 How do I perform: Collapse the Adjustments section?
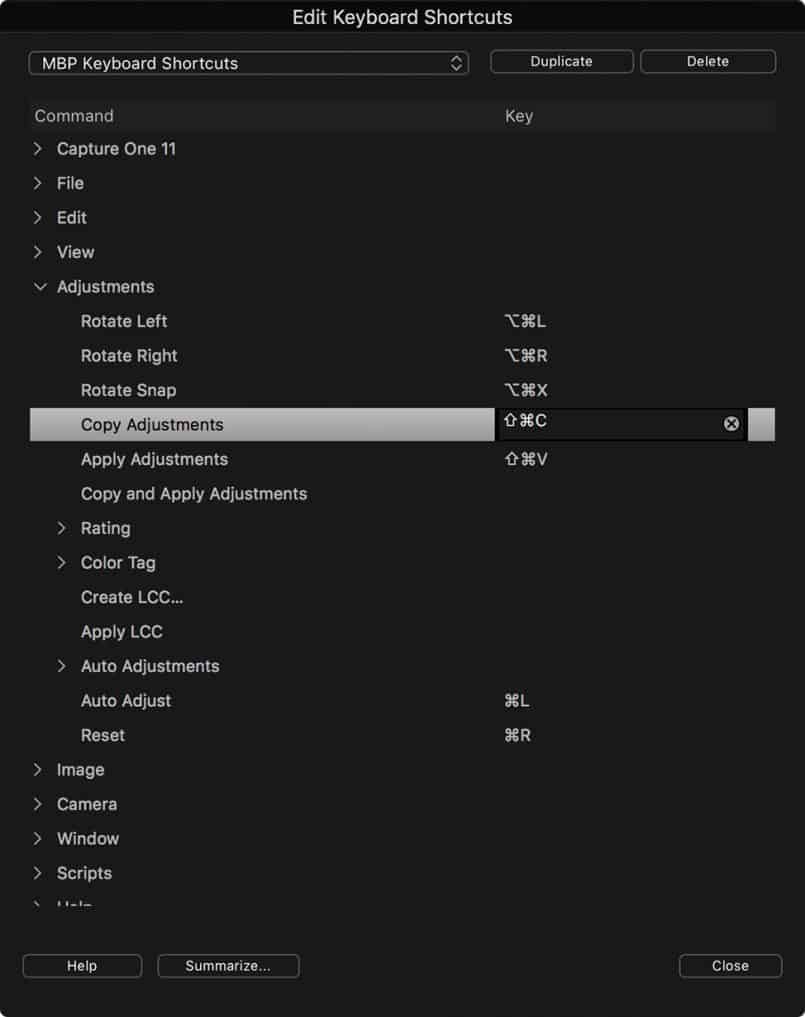[x=40, y=286]
